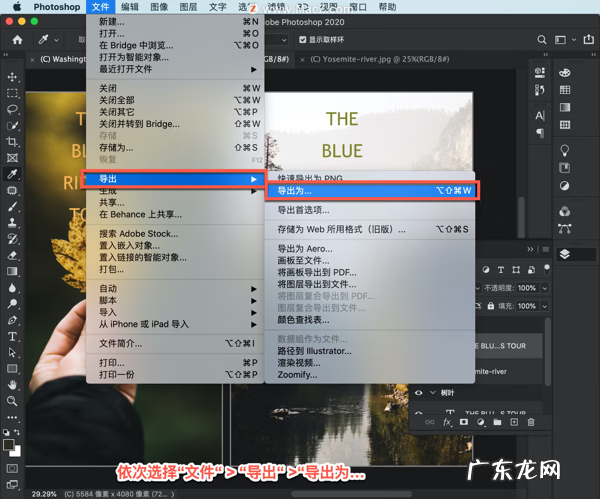
Task: Select the Brush tool
Action: 12,207
